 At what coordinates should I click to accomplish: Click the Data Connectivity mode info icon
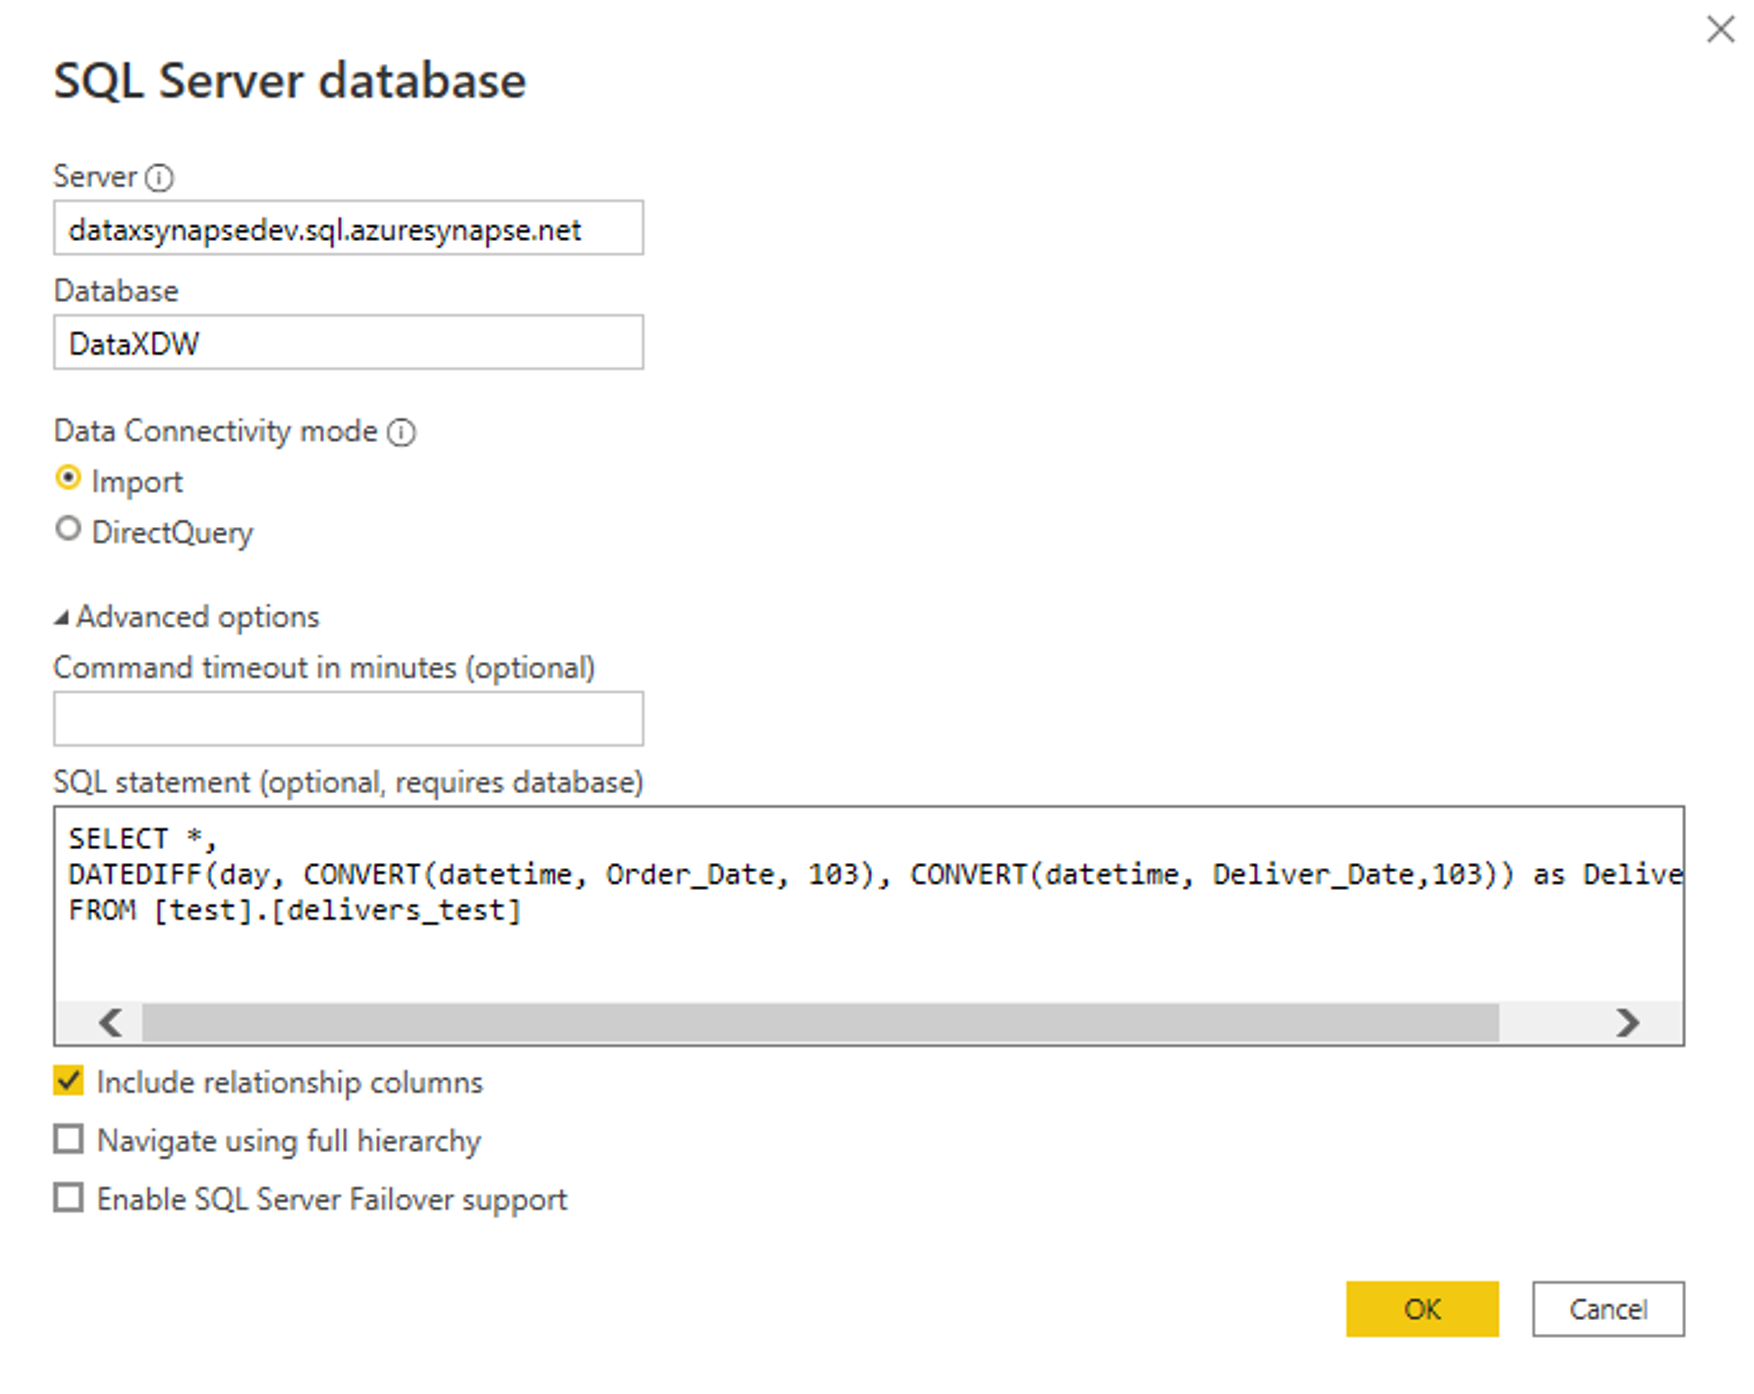pyautogui.click(x=401, y=432)
